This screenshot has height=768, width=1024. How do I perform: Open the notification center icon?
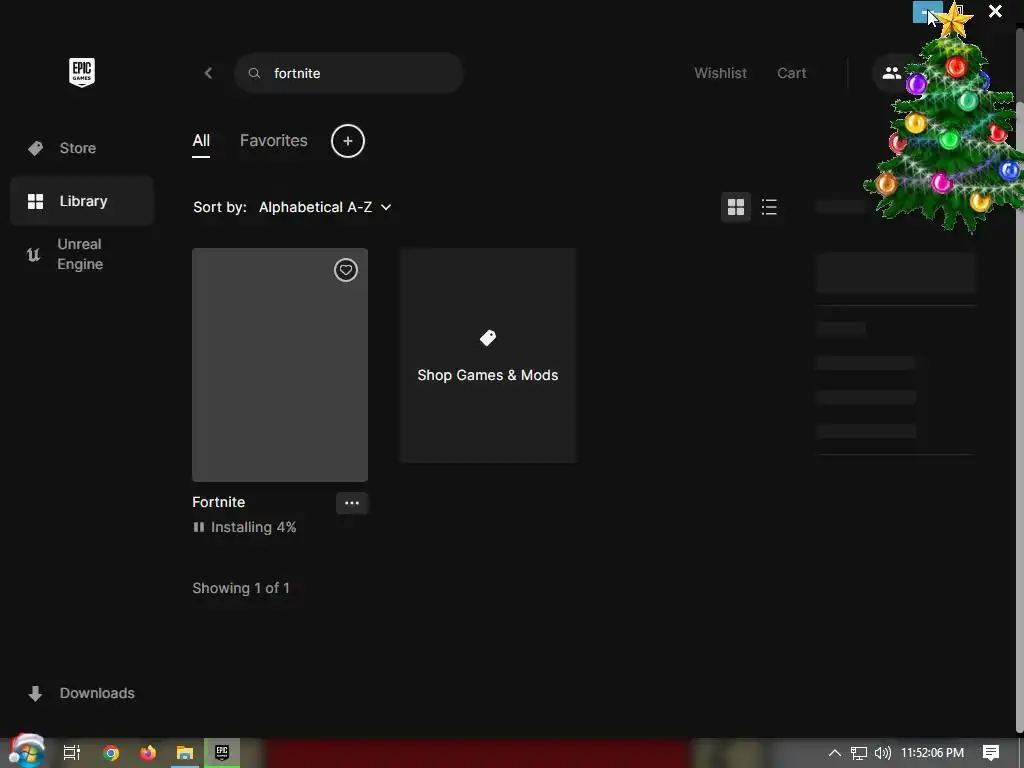(991, 753)
